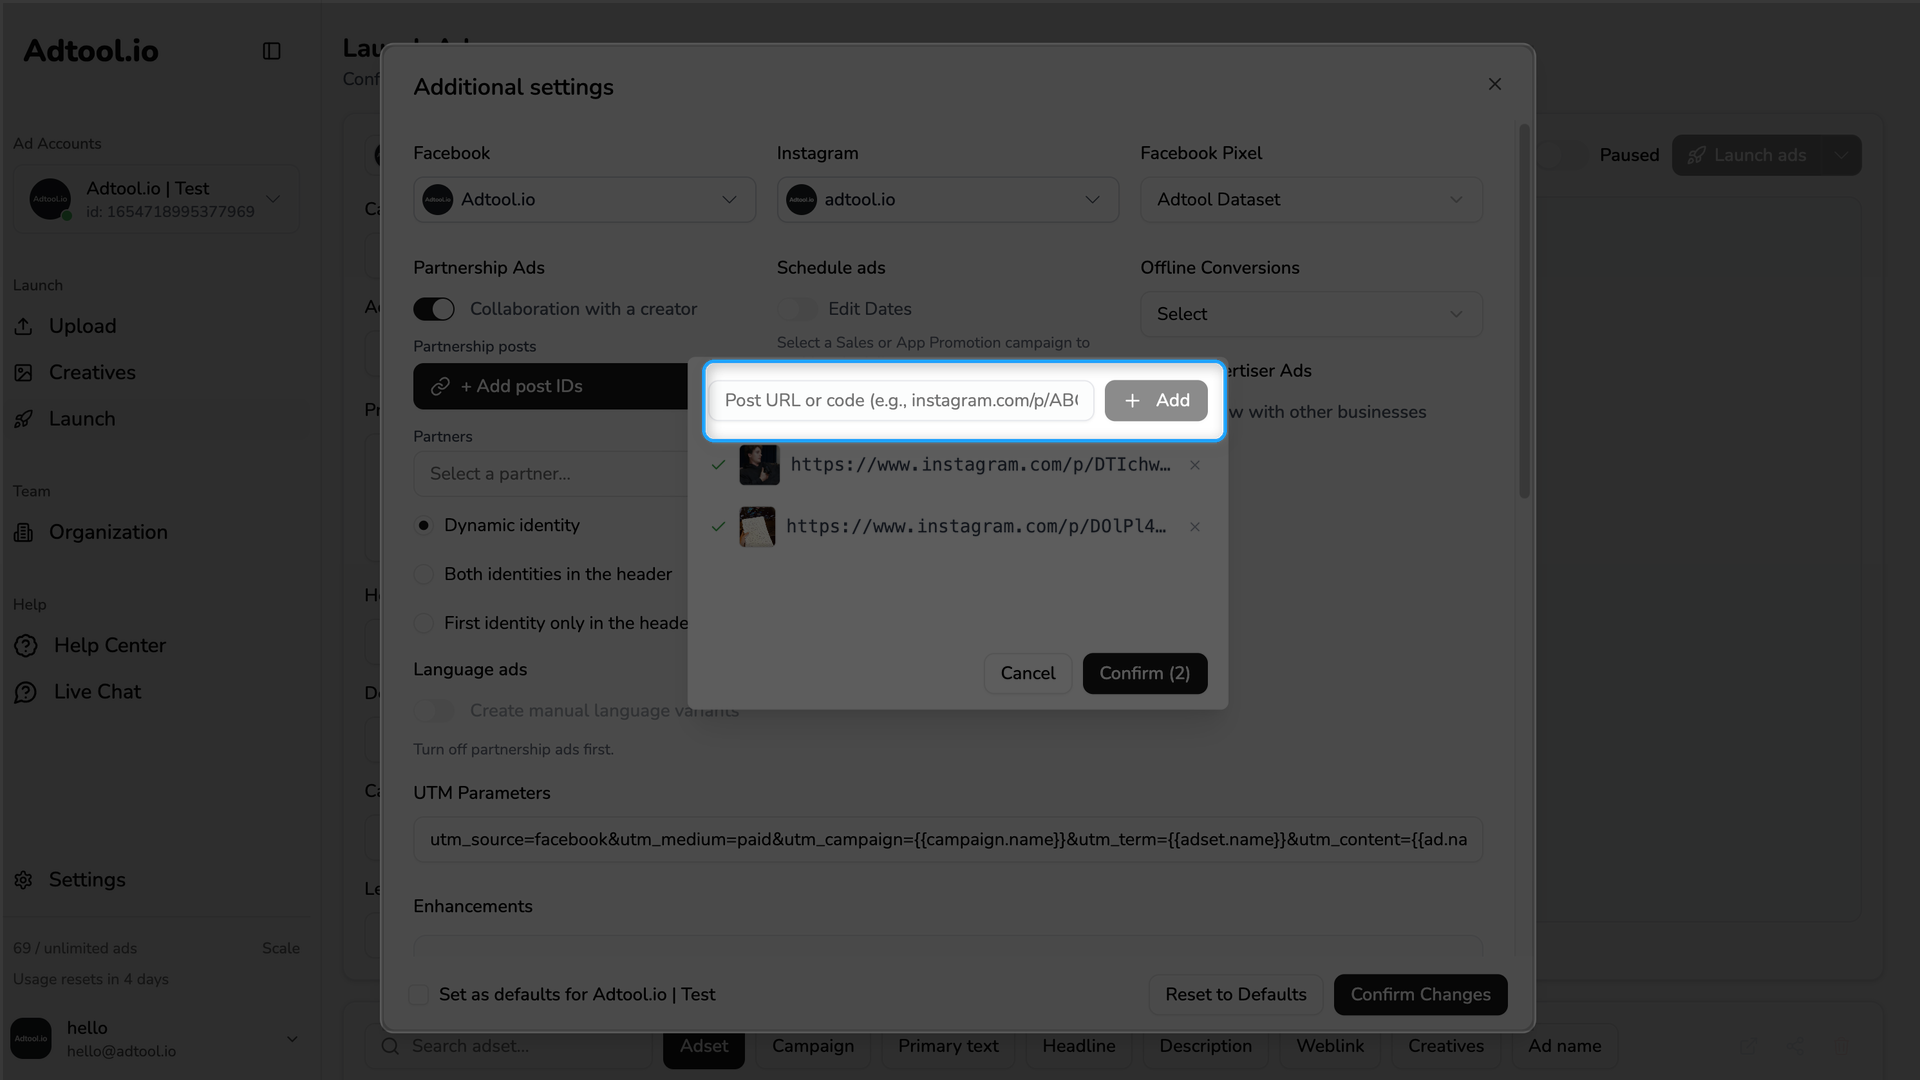Click the hello user avatar

click(31, 1038)
